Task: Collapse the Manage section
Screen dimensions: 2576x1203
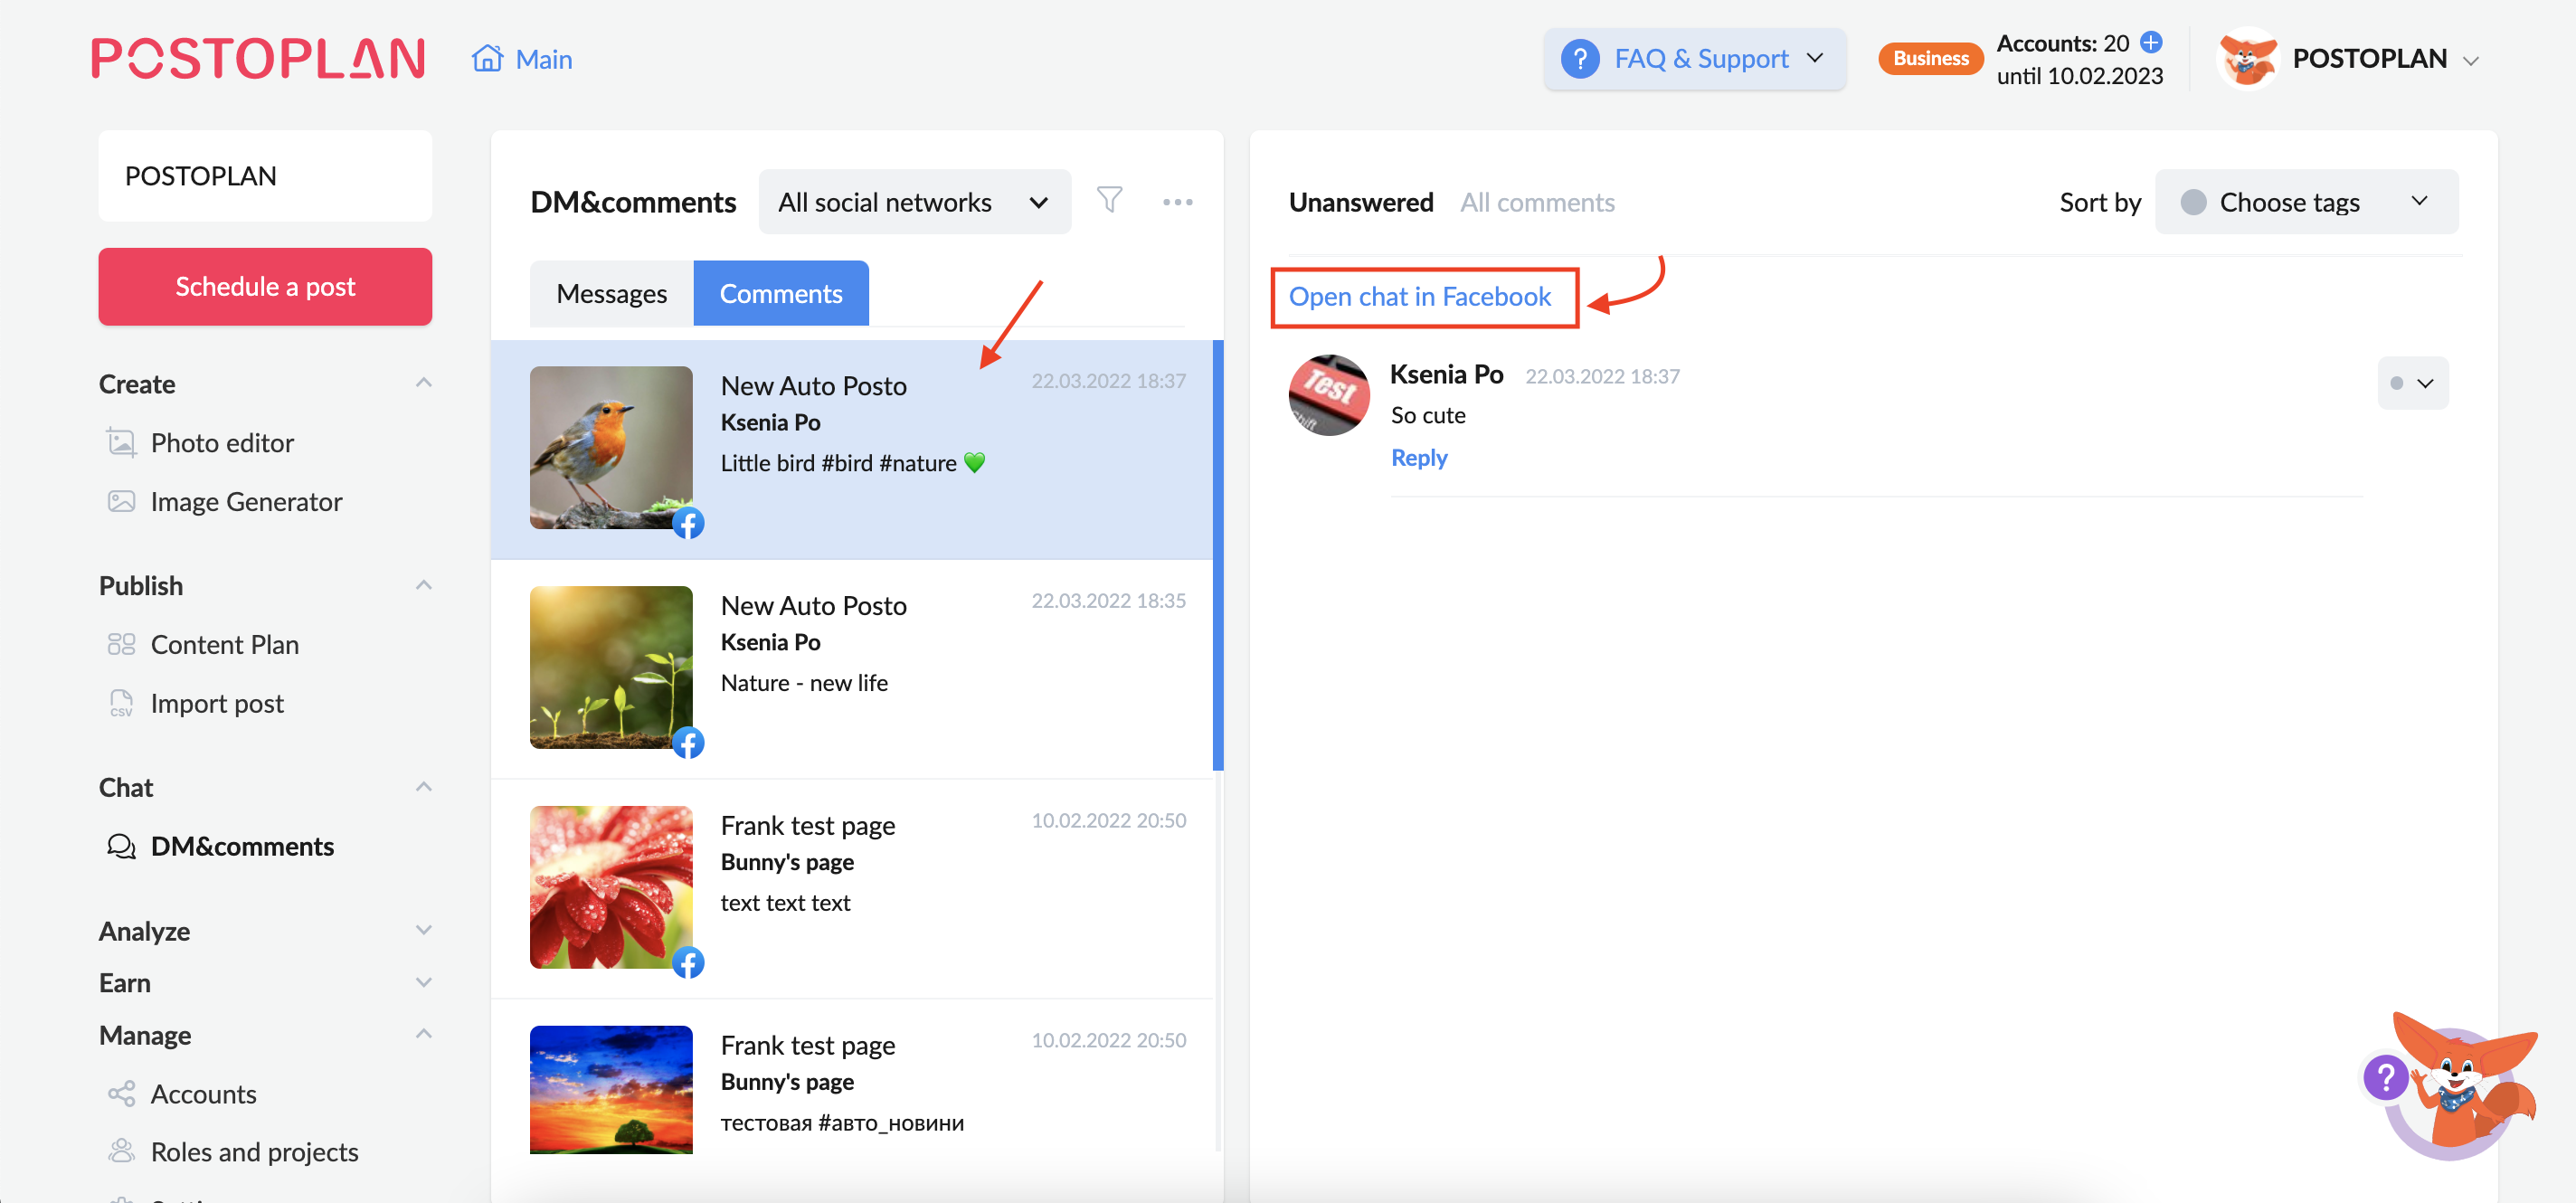Action: tap(423, 1034)
